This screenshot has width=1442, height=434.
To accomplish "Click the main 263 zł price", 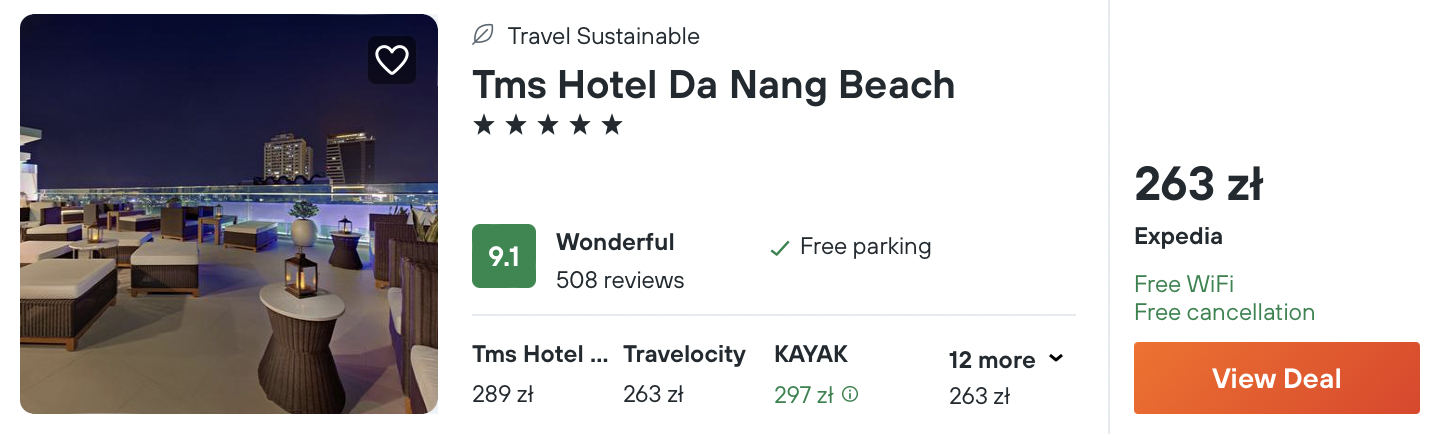I will tap(1198, 185).
